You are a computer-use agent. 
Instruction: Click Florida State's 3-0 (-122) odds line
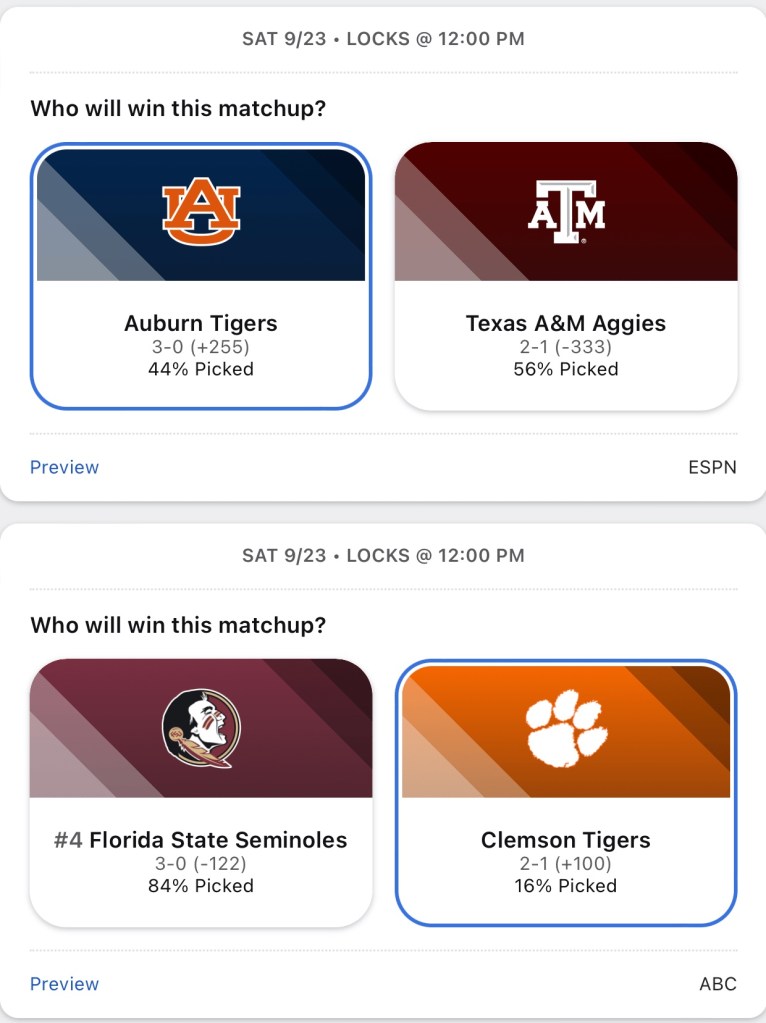[201, 863]
